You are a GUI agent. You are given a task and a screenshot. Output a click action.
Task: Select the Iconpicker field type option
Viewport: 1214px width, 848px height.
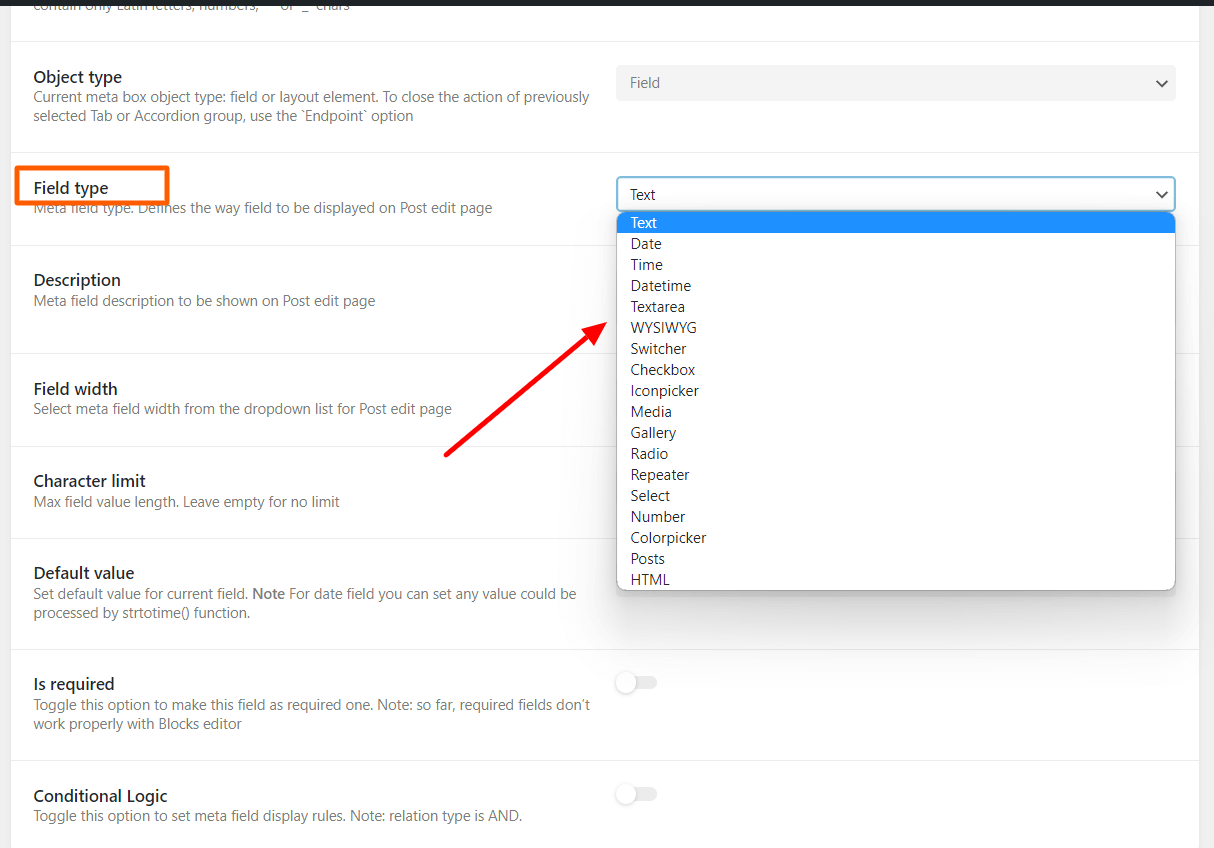[895, 391]
